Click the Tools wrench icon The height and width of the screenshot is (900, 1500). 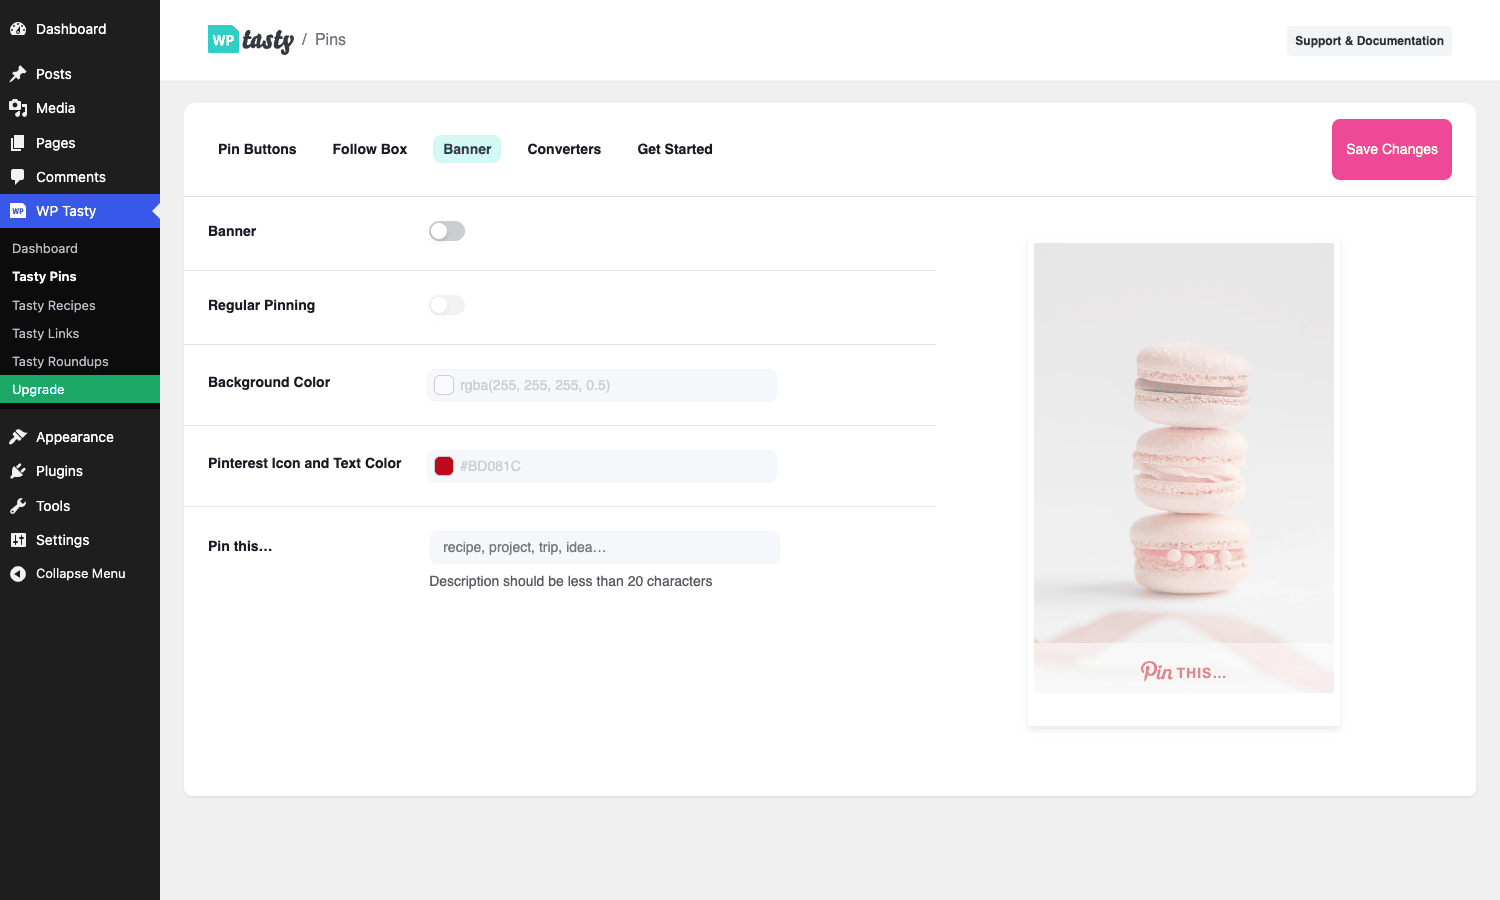tap(18, 506)
